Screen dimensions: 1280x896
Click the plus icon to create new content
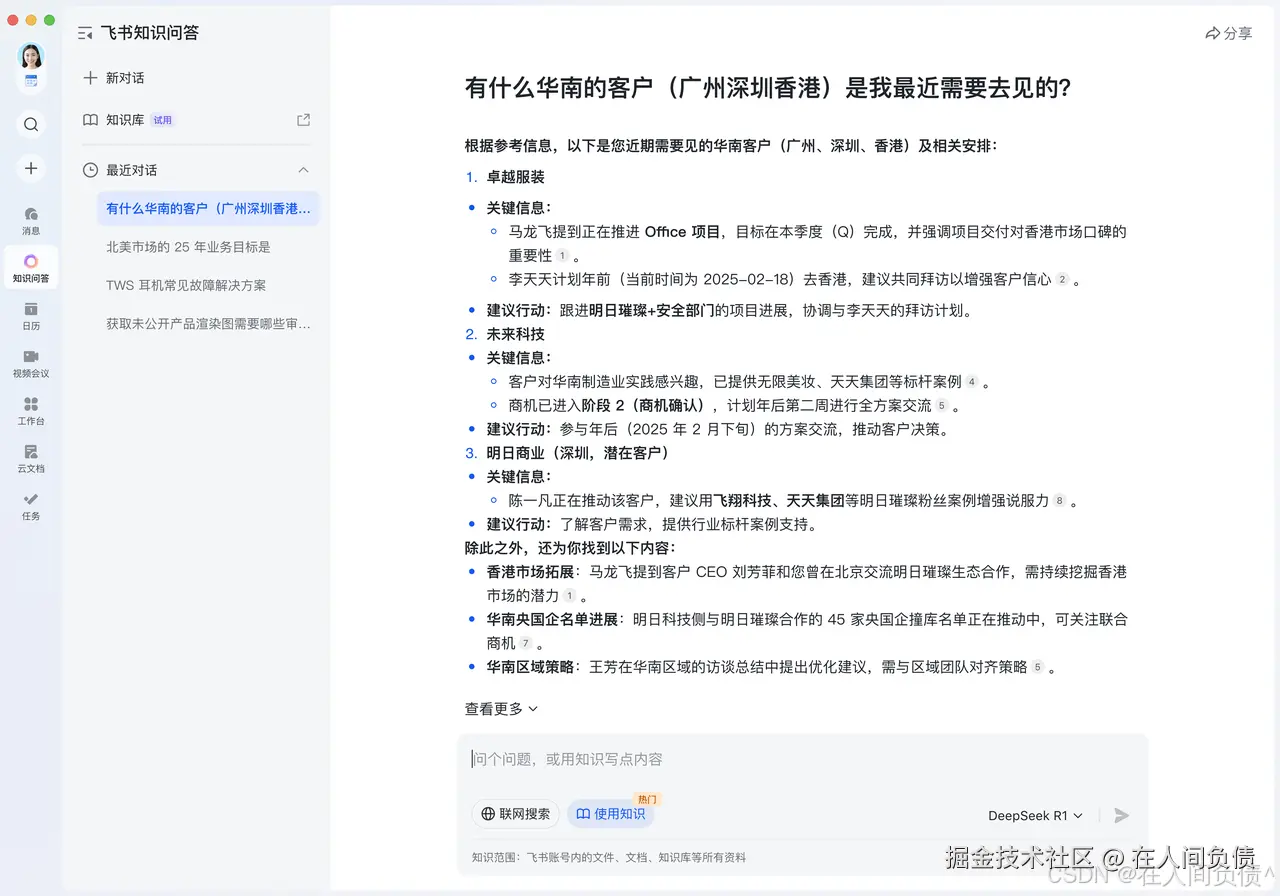click(30, 168)
